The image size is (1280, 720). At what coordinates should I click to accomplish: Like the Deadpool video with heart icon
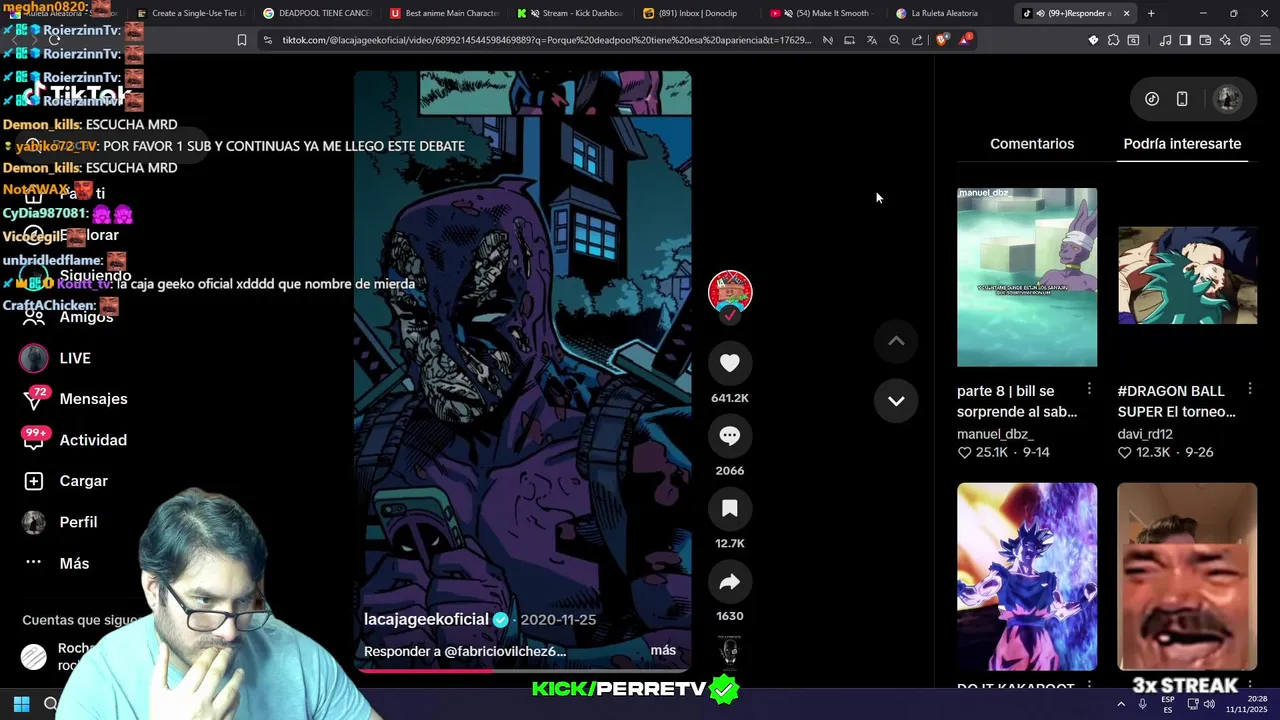[x=730, y=363]
